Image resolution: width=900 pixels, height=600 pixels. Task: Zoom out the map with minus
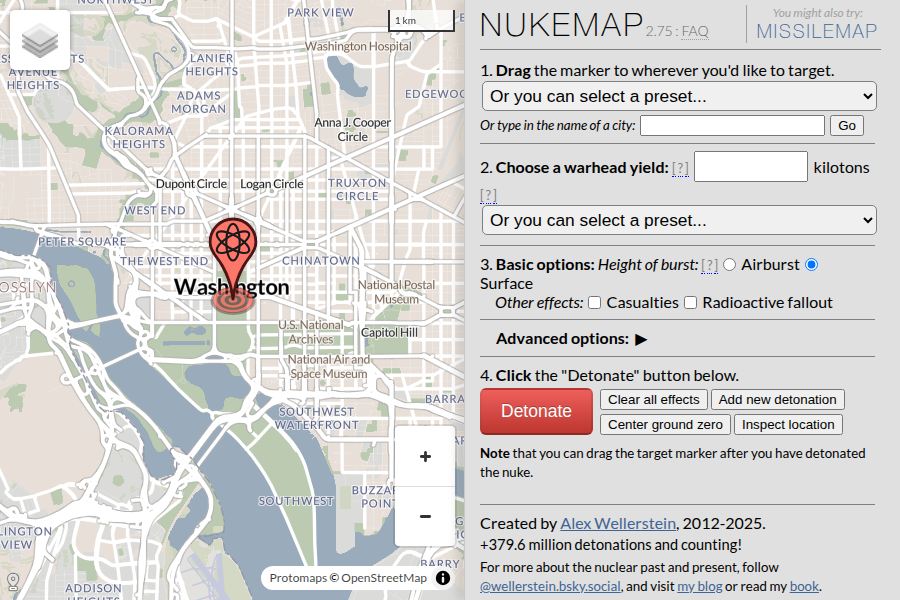click(425, 516)
